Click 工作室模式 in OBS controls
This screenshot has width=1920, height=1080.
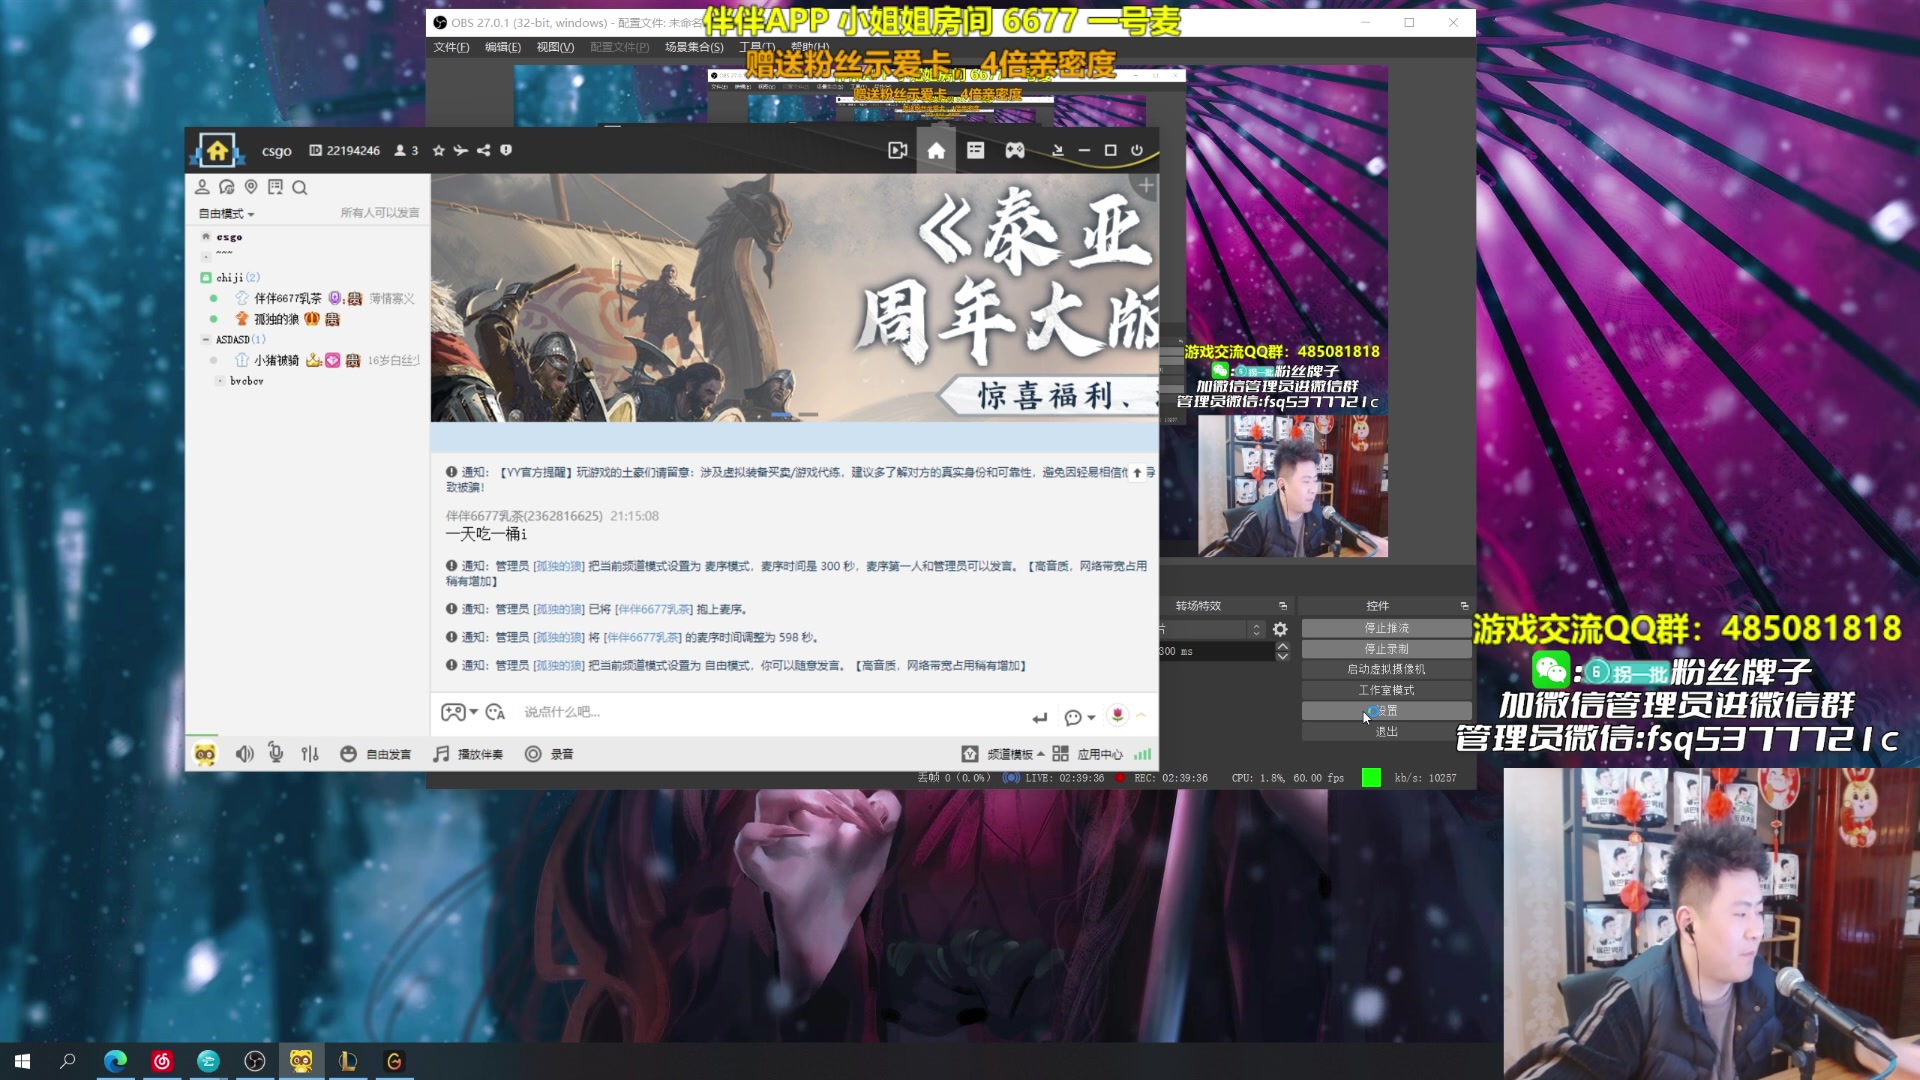[1386, 690]
